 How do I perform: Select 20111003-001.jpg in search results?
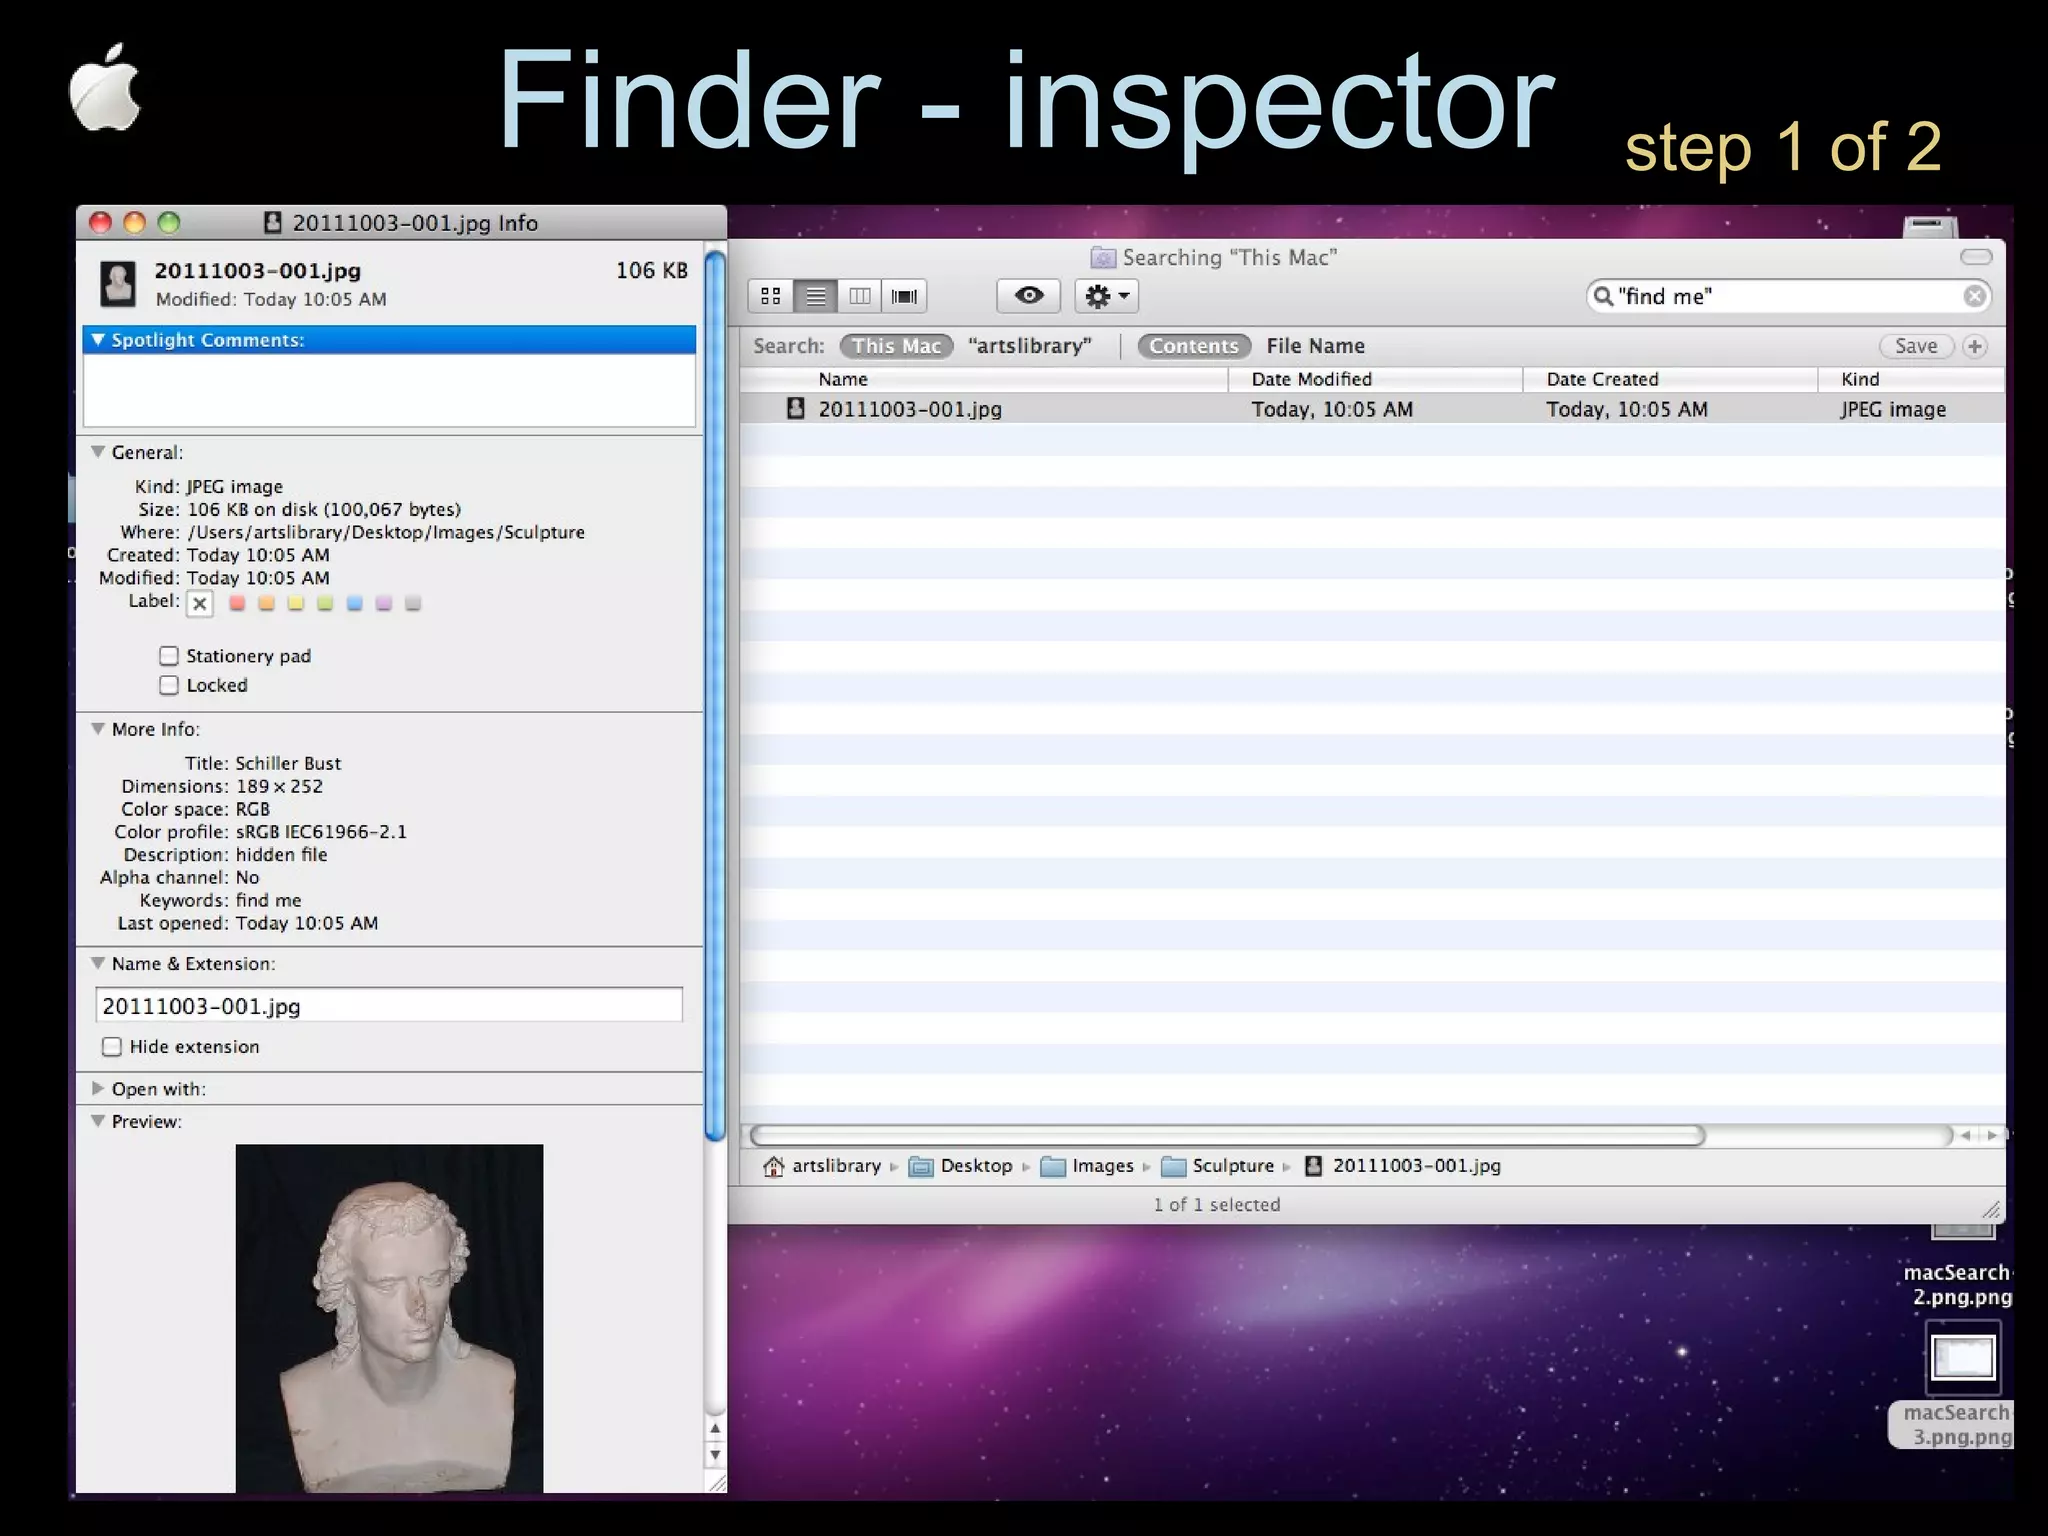(1372, 409)
